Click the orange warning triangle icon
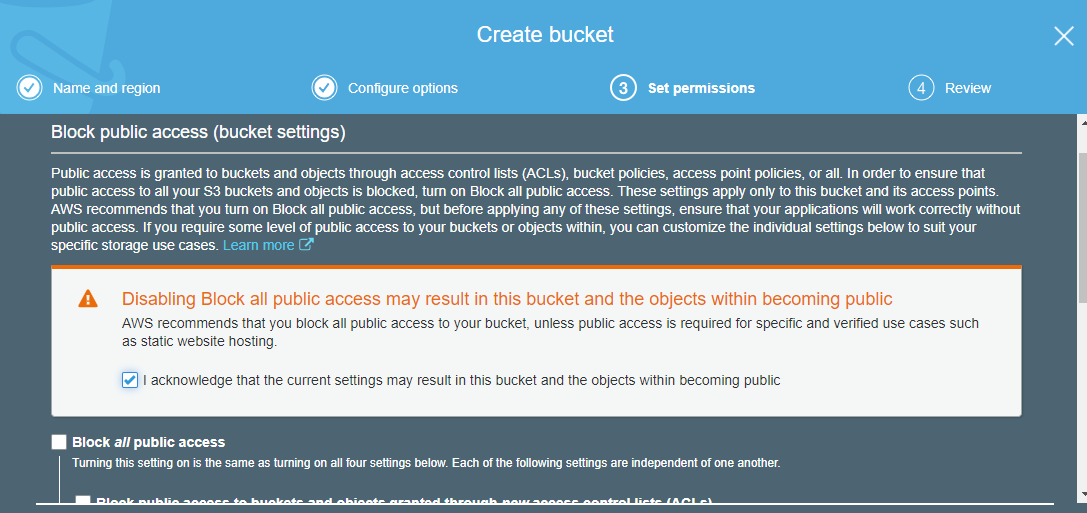Screen dimensions: 1087x513 [x=88, y=298]
